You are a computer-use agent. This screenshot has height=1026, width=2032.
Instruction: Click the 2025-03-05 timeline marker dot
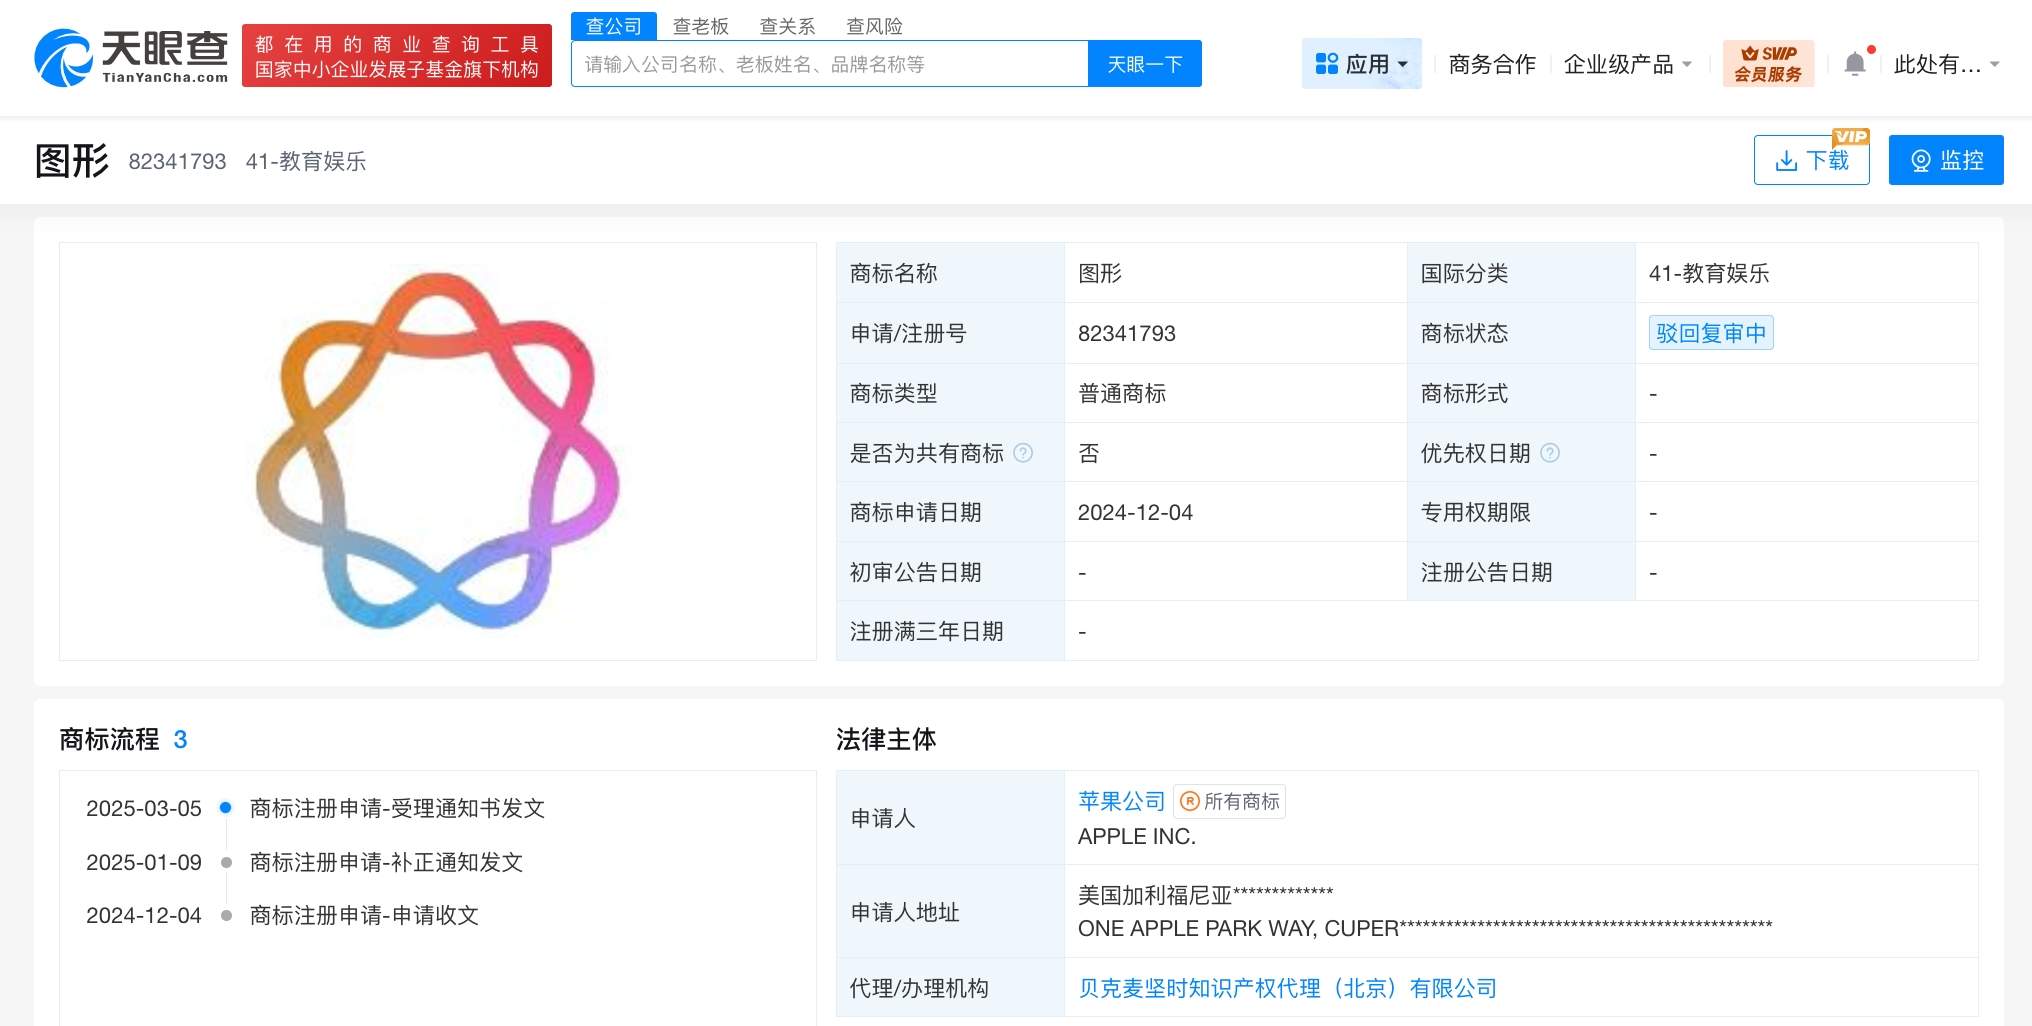[226, 808]
